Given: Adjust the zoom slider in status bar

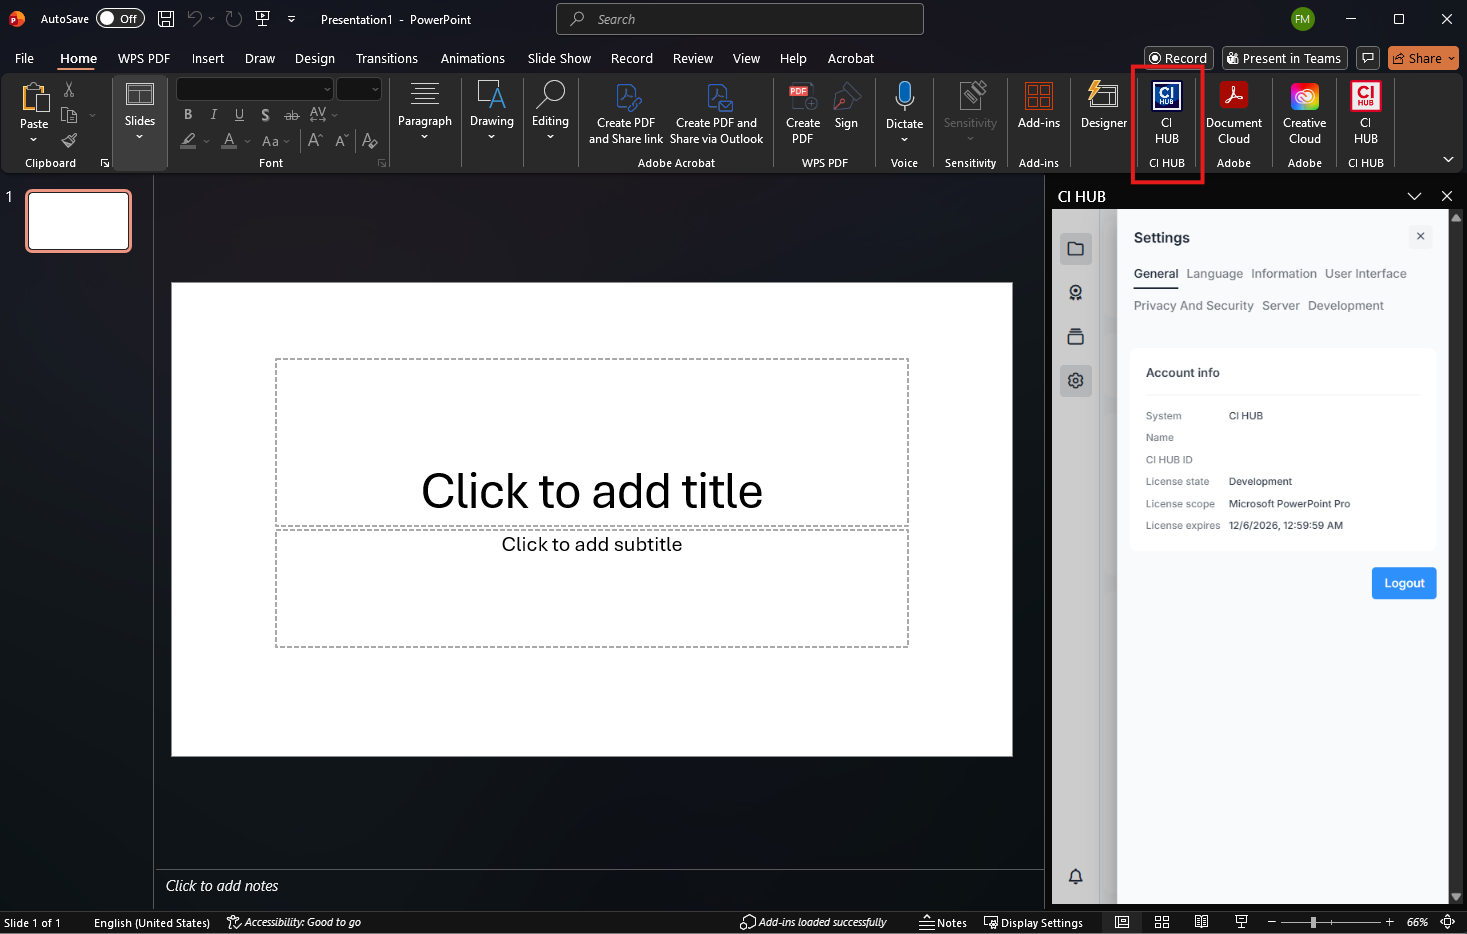Looking at the screenshot, I should (x=1313, y=922).
